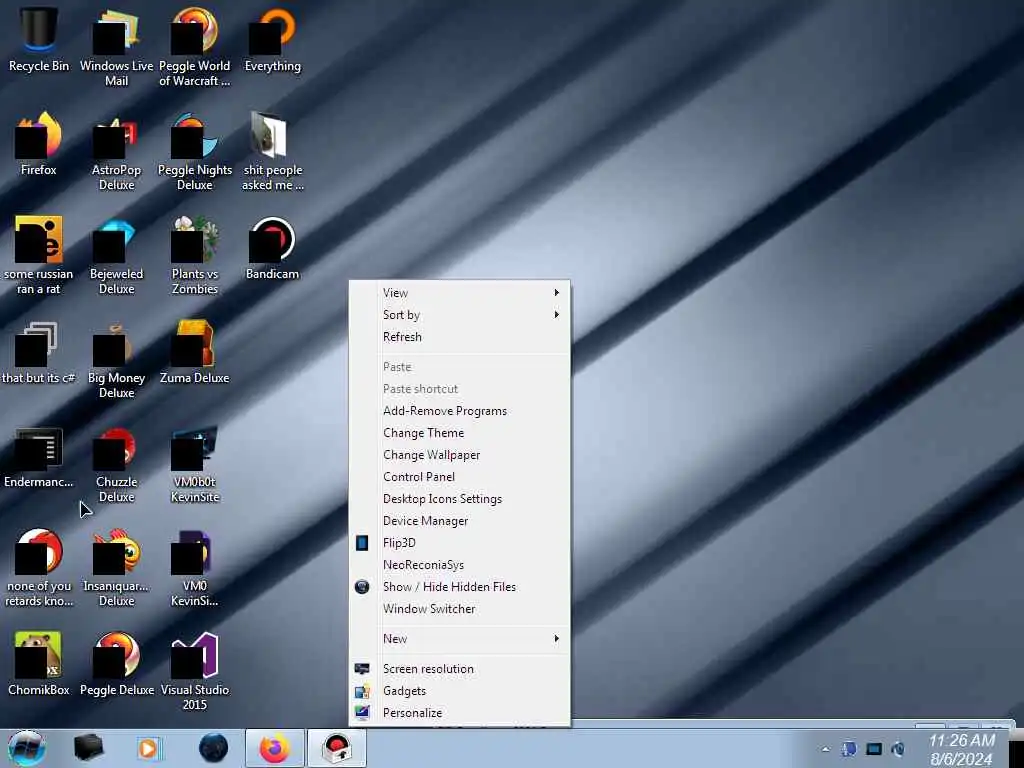Select the Peggle Nights Deluxe icon
1024x768 pixels.
click(x=195, y=152)
